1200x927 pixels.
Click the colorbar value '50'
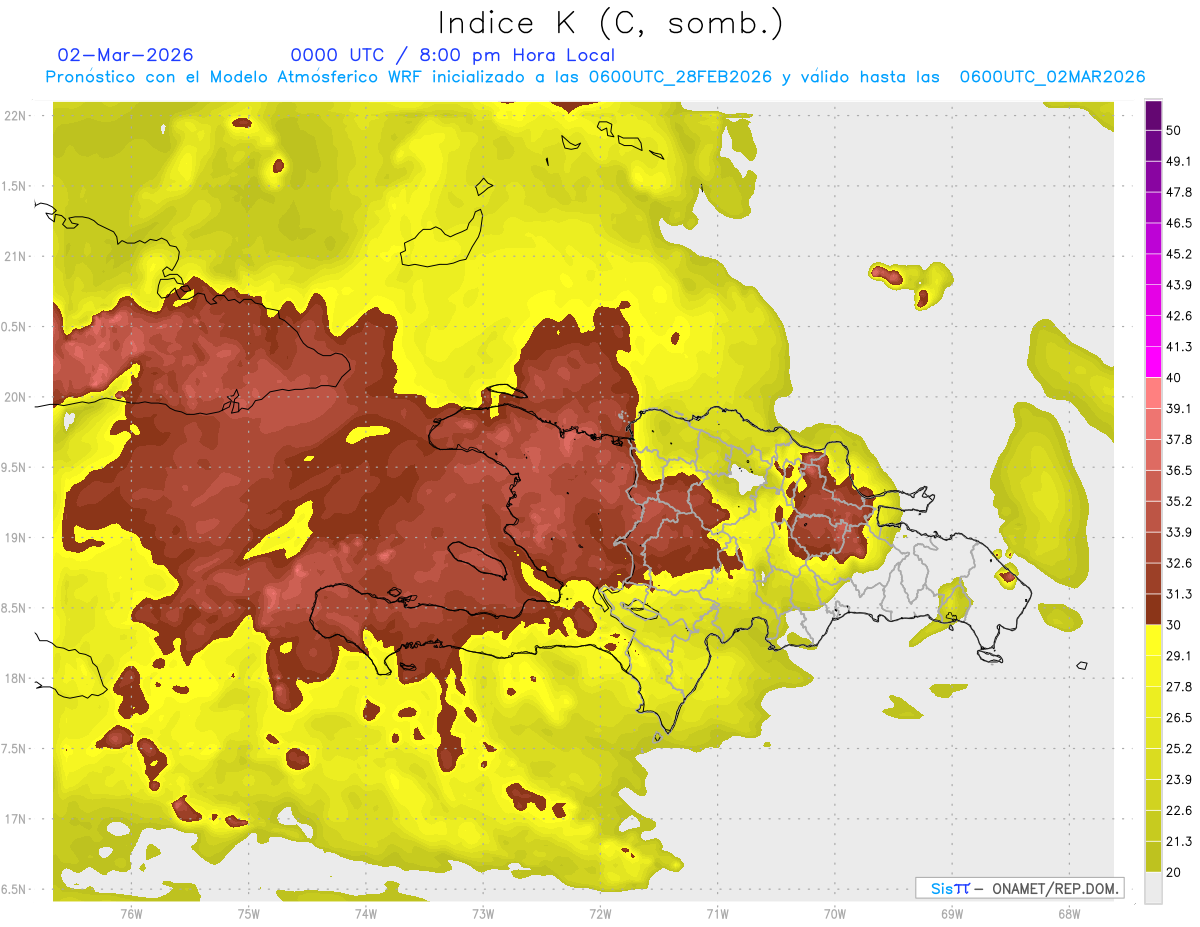point(1174,130)
